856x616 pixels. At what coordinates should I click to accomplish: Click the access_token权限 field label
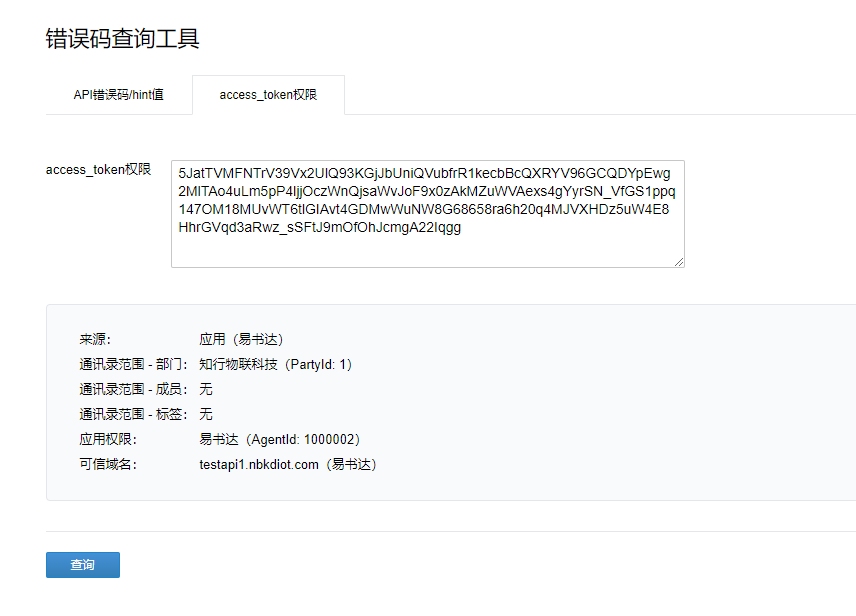[99, 169]
